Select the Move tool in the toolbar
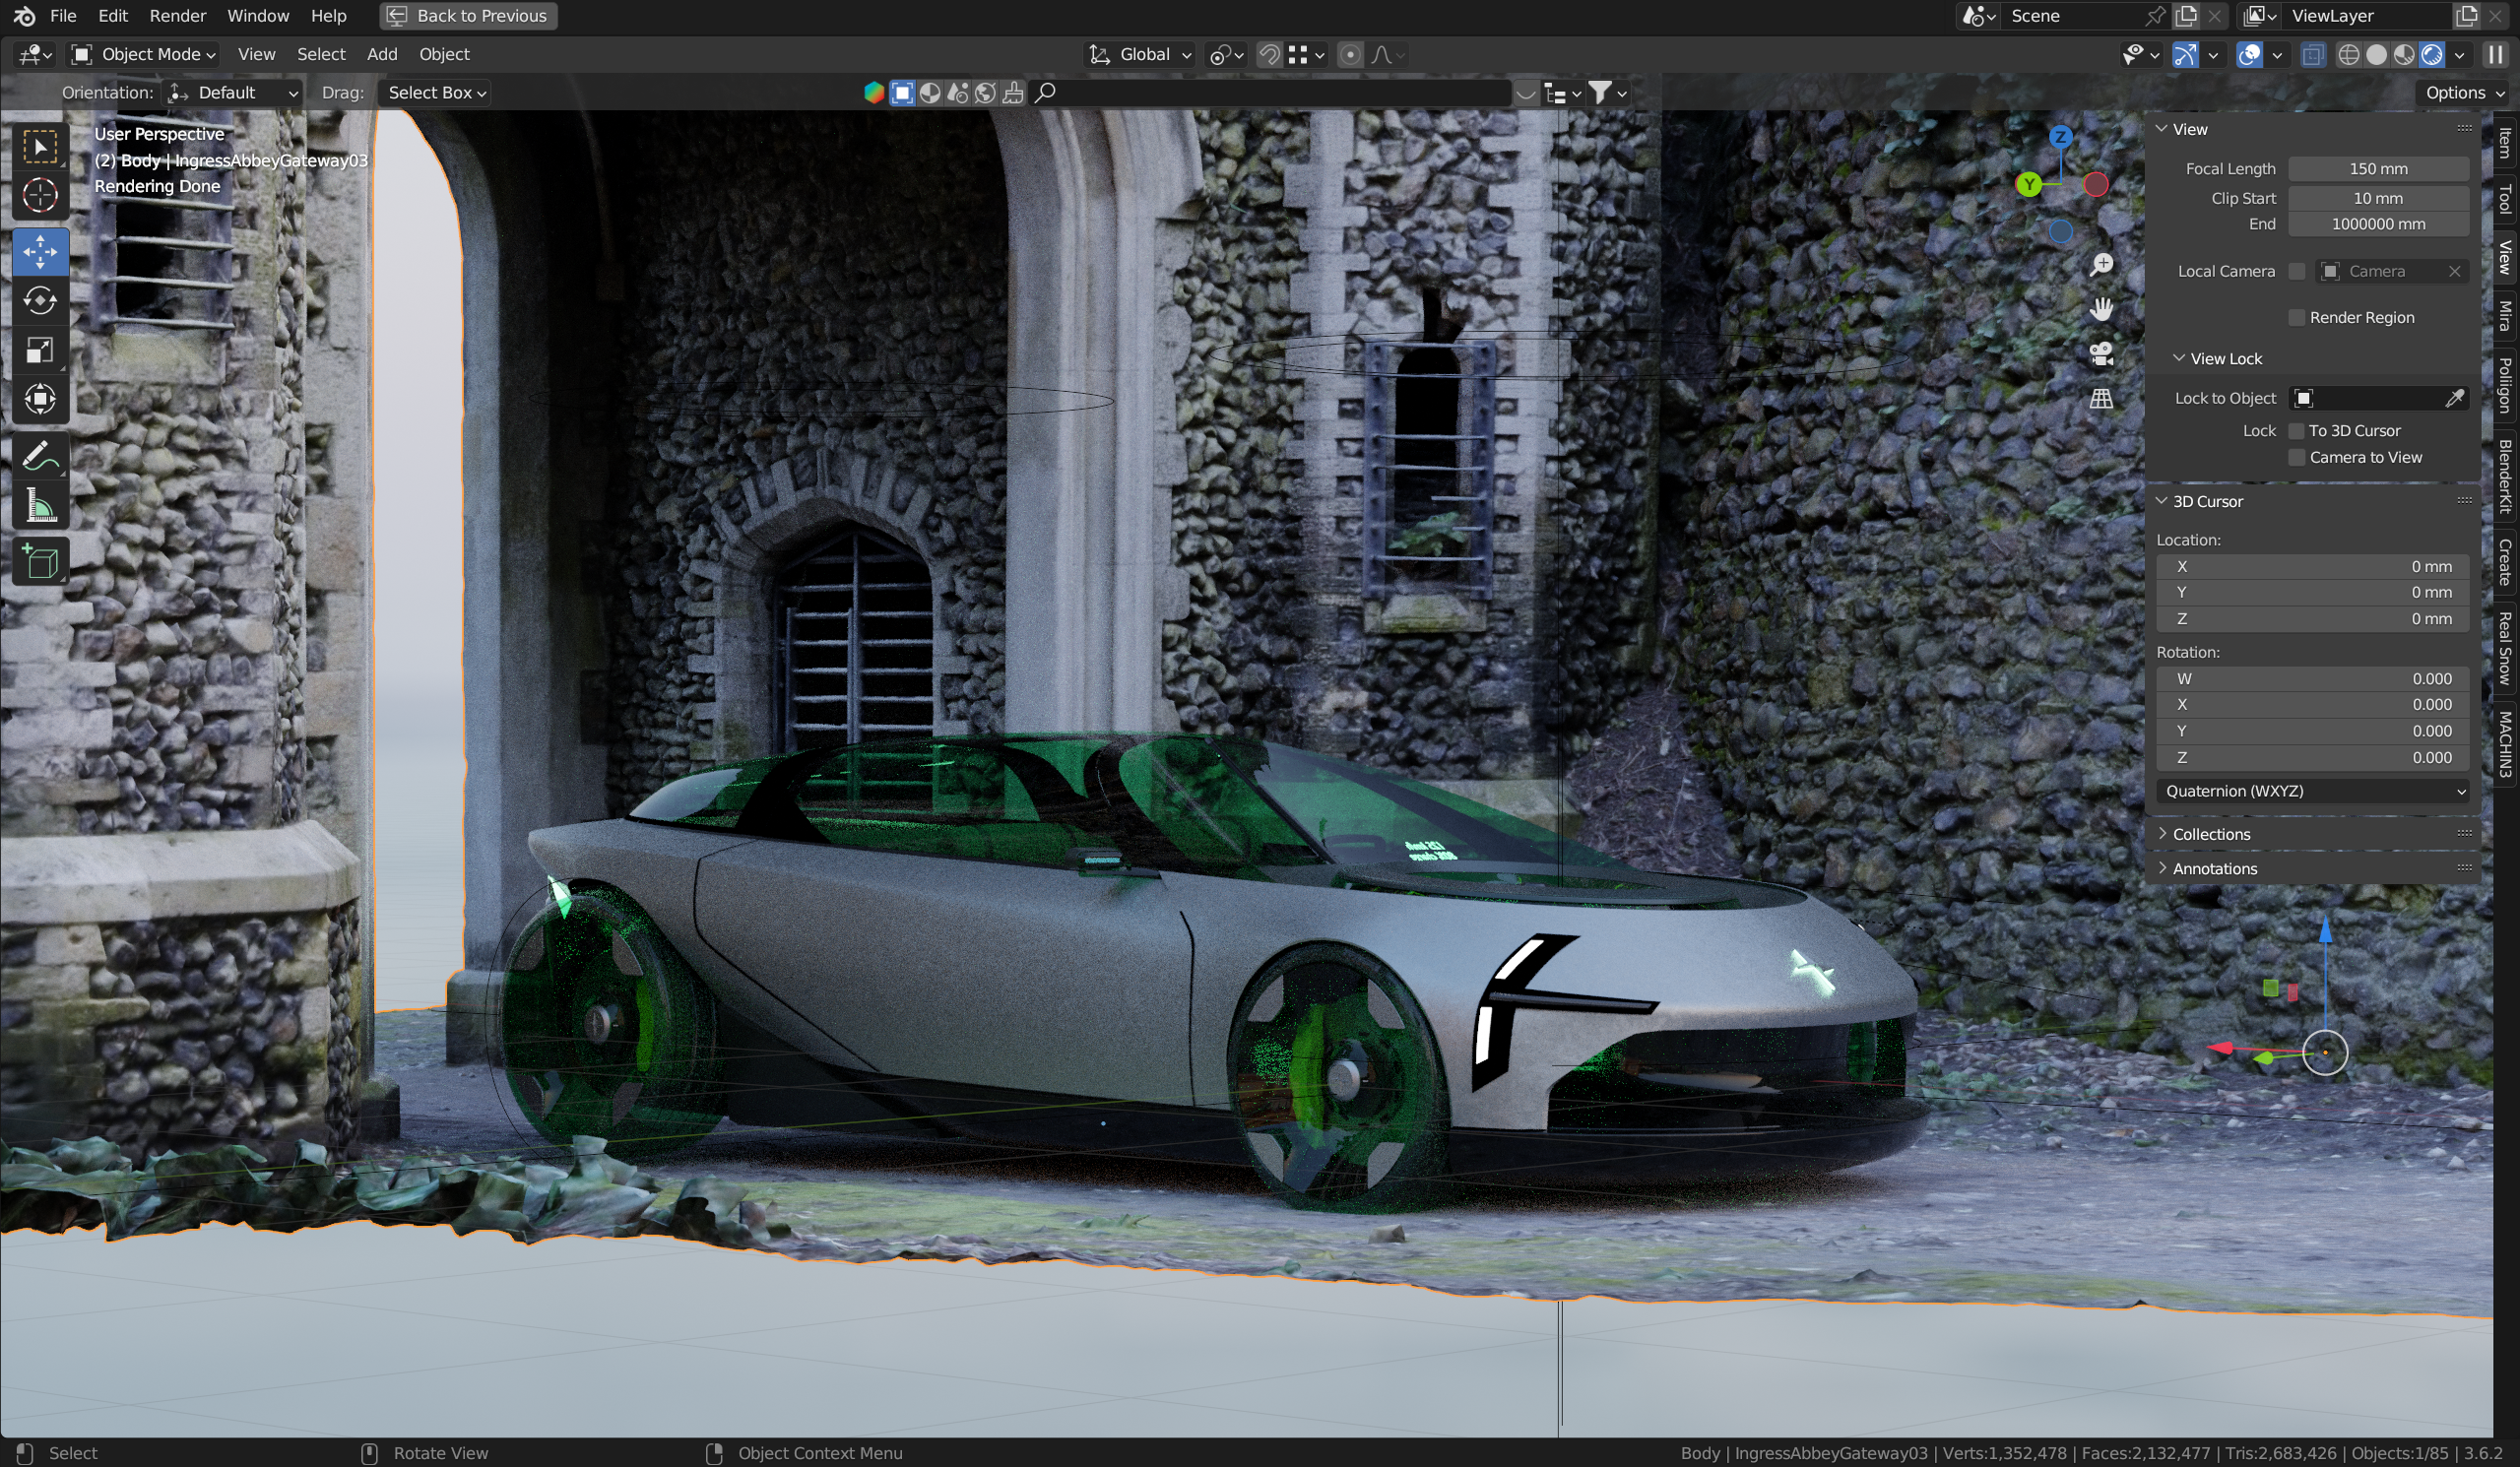The height and width of the screenshot is (1467, 2520). (x=40, y=252)
